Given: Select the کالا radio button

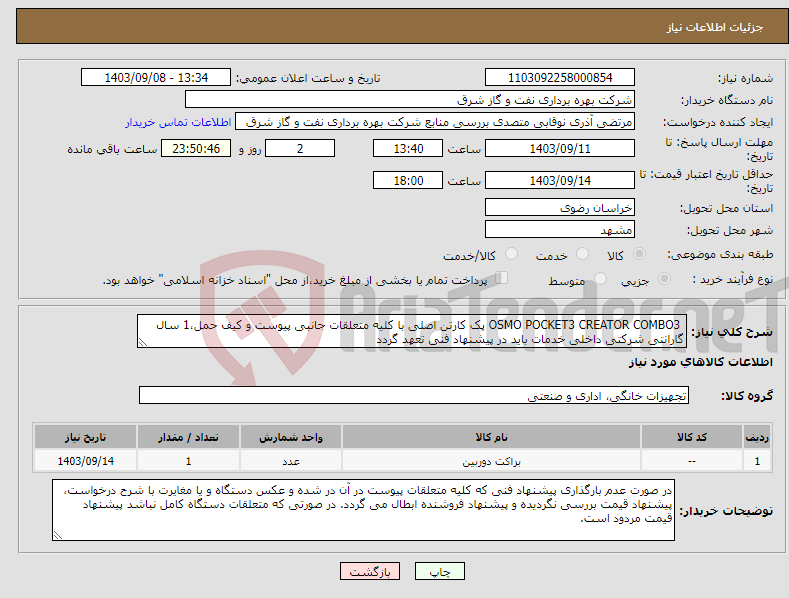Looking at the screenshot, I should coord(639,254).
